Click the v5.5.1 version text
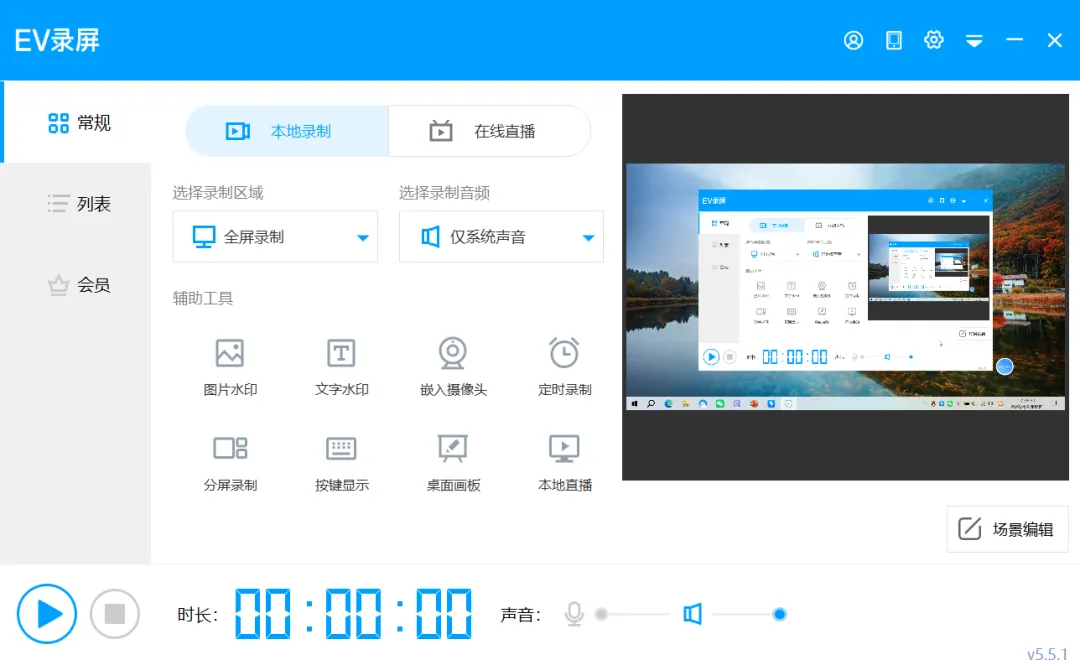 [x=1047, y=653]
